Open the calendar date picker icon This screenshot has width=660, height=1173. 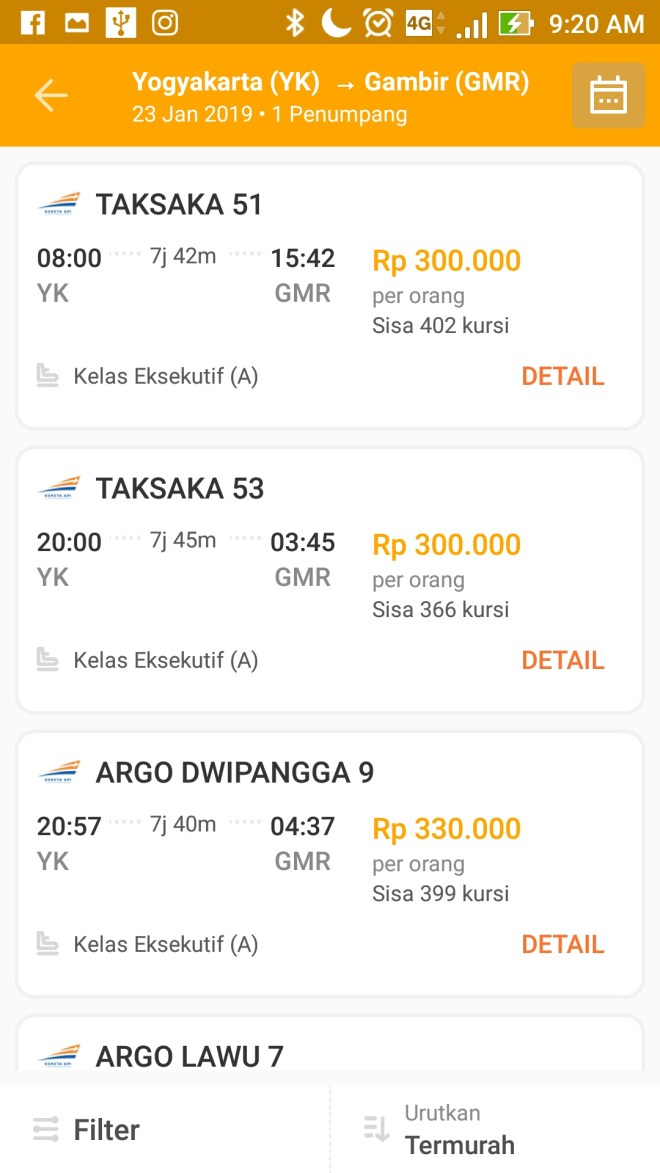pos(608,96)
